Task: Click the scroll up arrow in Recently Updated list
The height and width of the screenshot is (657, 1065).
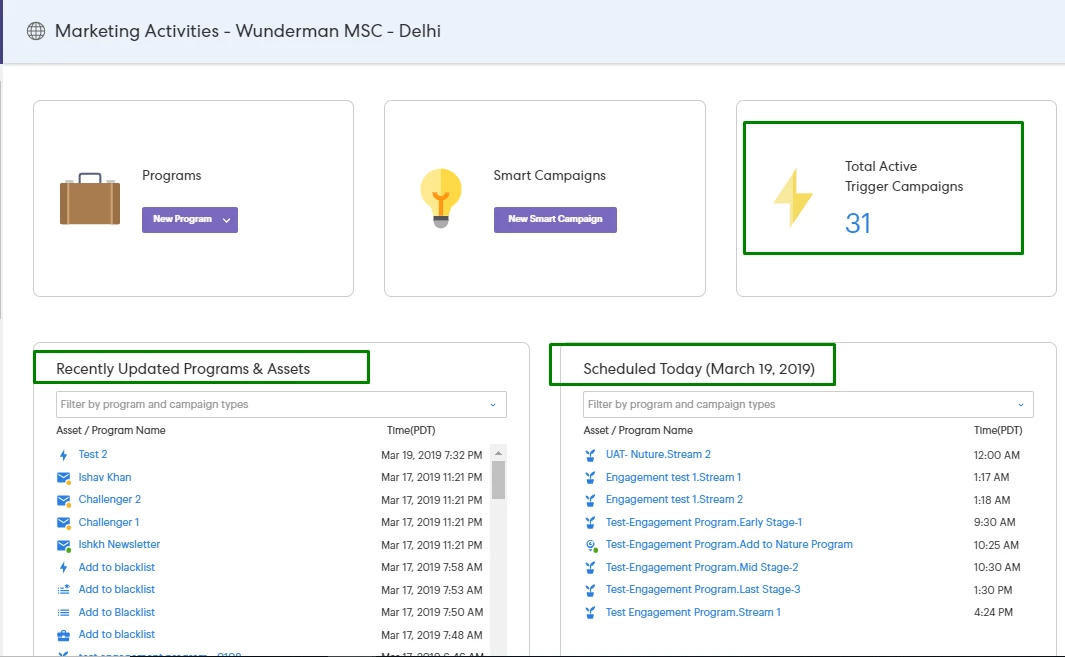Action: pyautogui.click(x=498, y=453)
